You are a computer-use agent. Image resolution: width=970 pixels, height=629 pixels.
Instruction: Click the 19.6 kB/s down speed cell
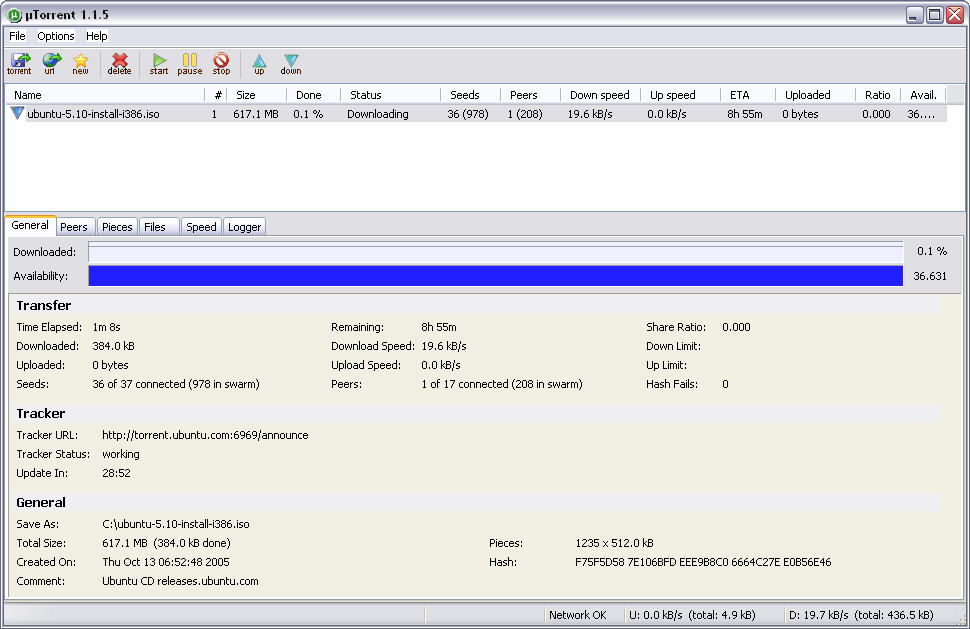(x=590, y=114)
